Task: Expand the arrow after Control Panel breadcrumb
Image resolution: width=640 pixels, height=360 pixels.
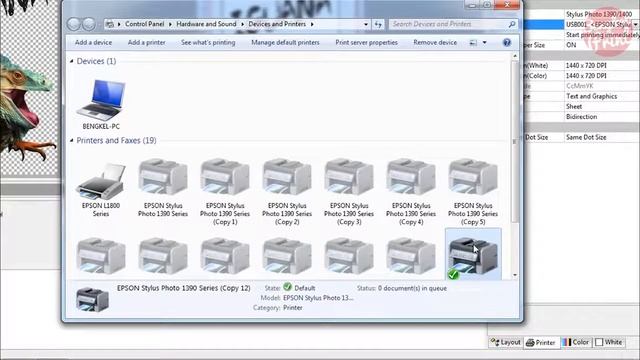Action: 170,24
